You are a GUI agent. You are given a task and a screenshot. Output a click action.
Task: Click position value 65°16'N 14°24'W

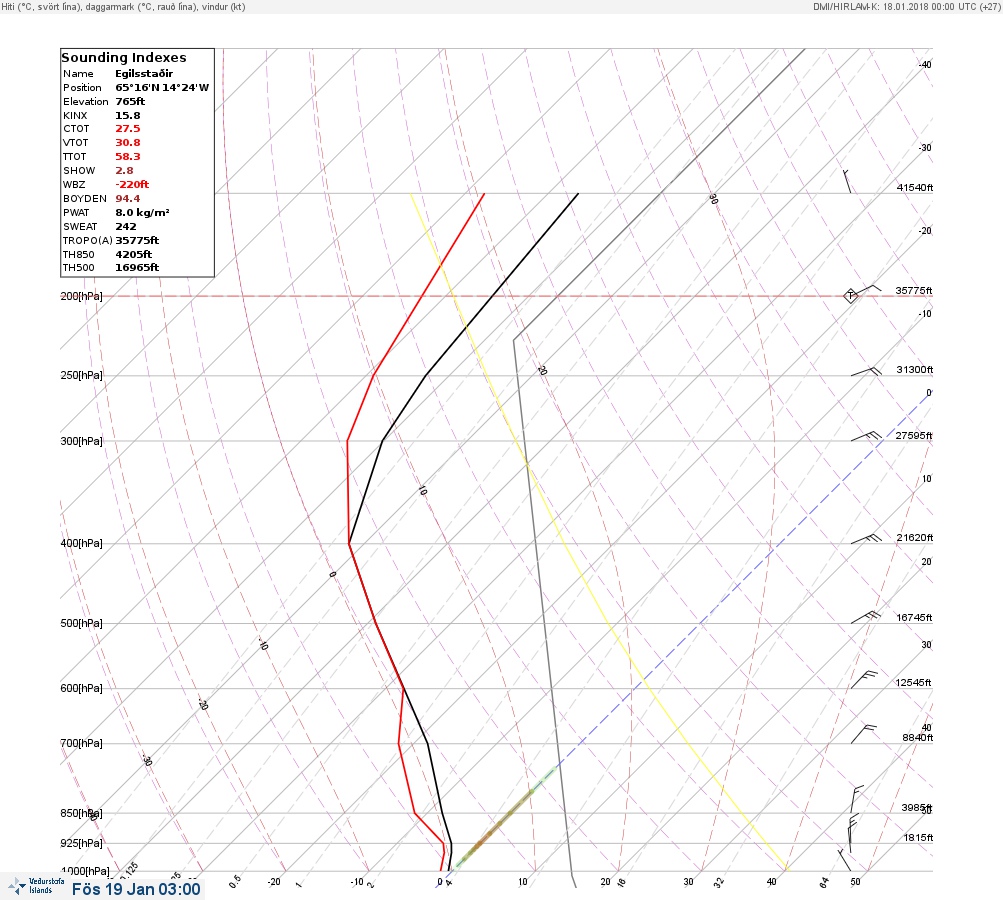(x=162, y=88)
